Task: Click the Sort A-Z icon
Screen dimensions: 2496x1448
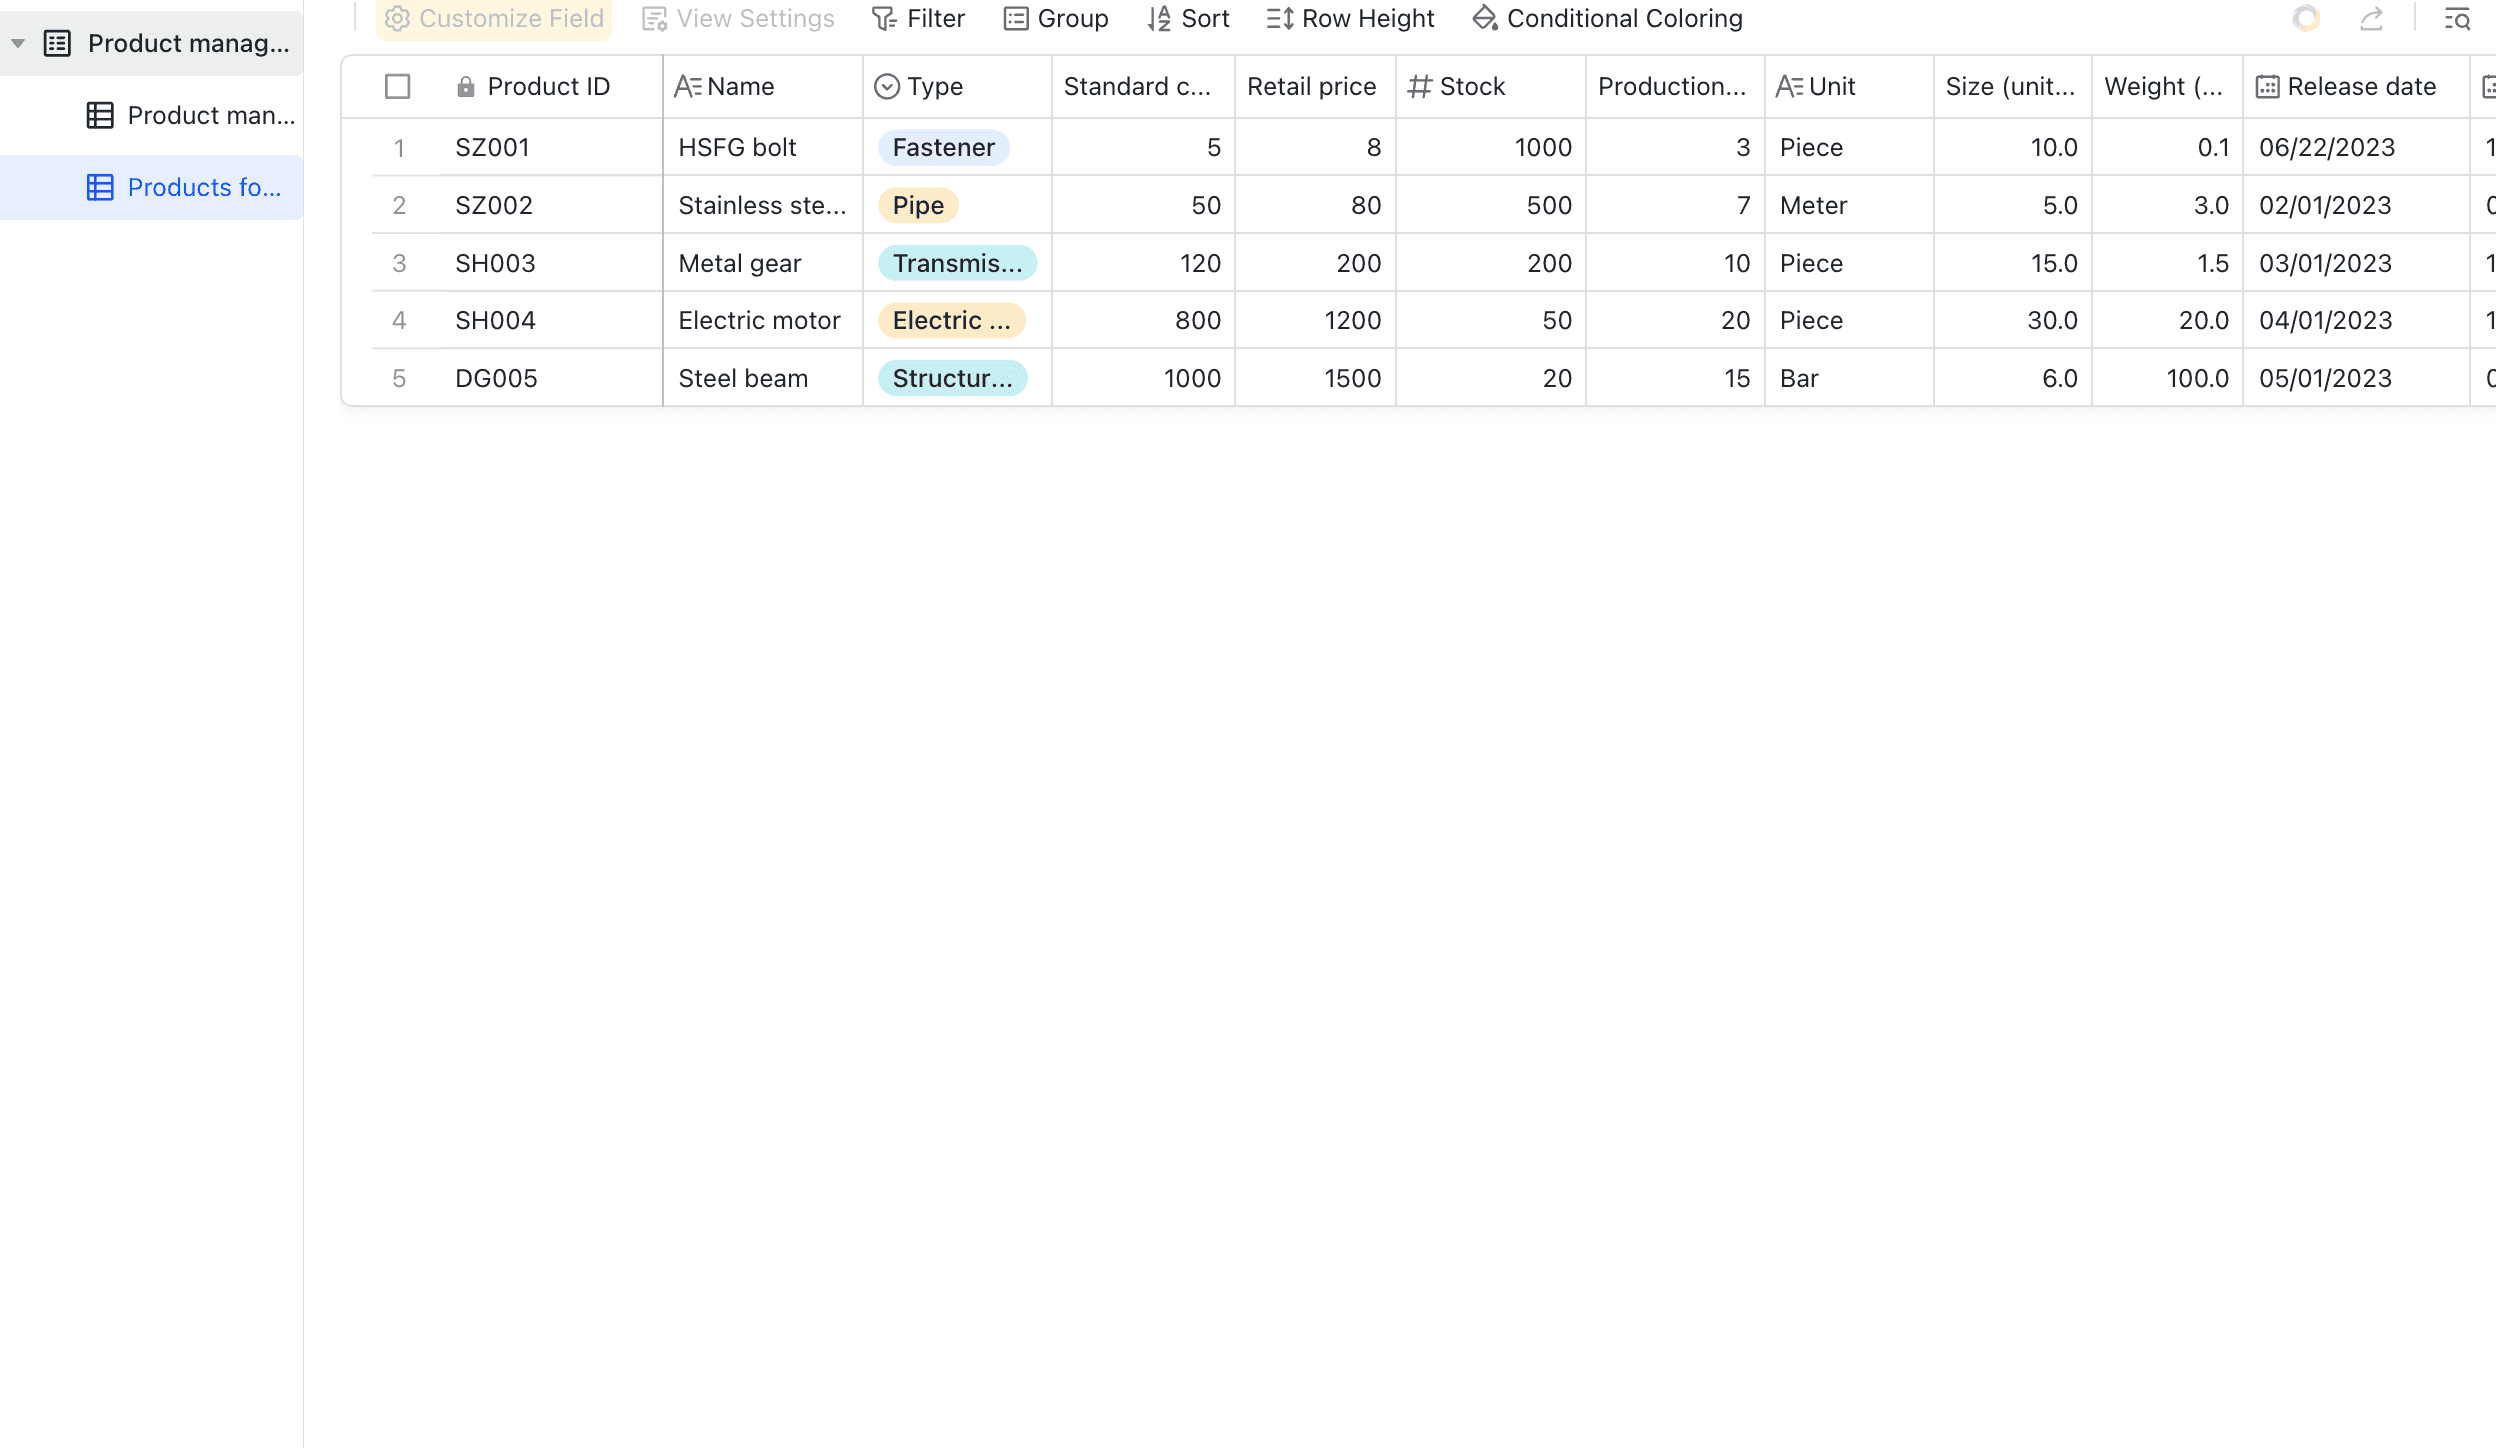Action: coord(1159,19)
